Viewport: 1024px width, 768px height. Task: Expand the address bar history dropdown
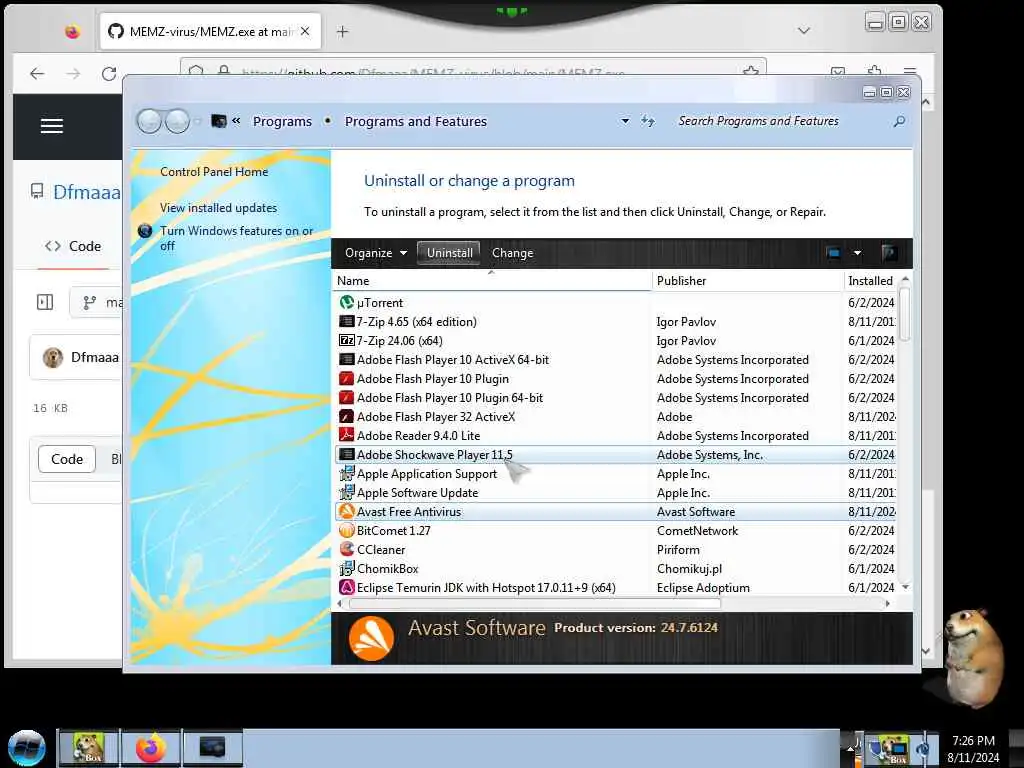pyautogui.click(x=625, y=121)
